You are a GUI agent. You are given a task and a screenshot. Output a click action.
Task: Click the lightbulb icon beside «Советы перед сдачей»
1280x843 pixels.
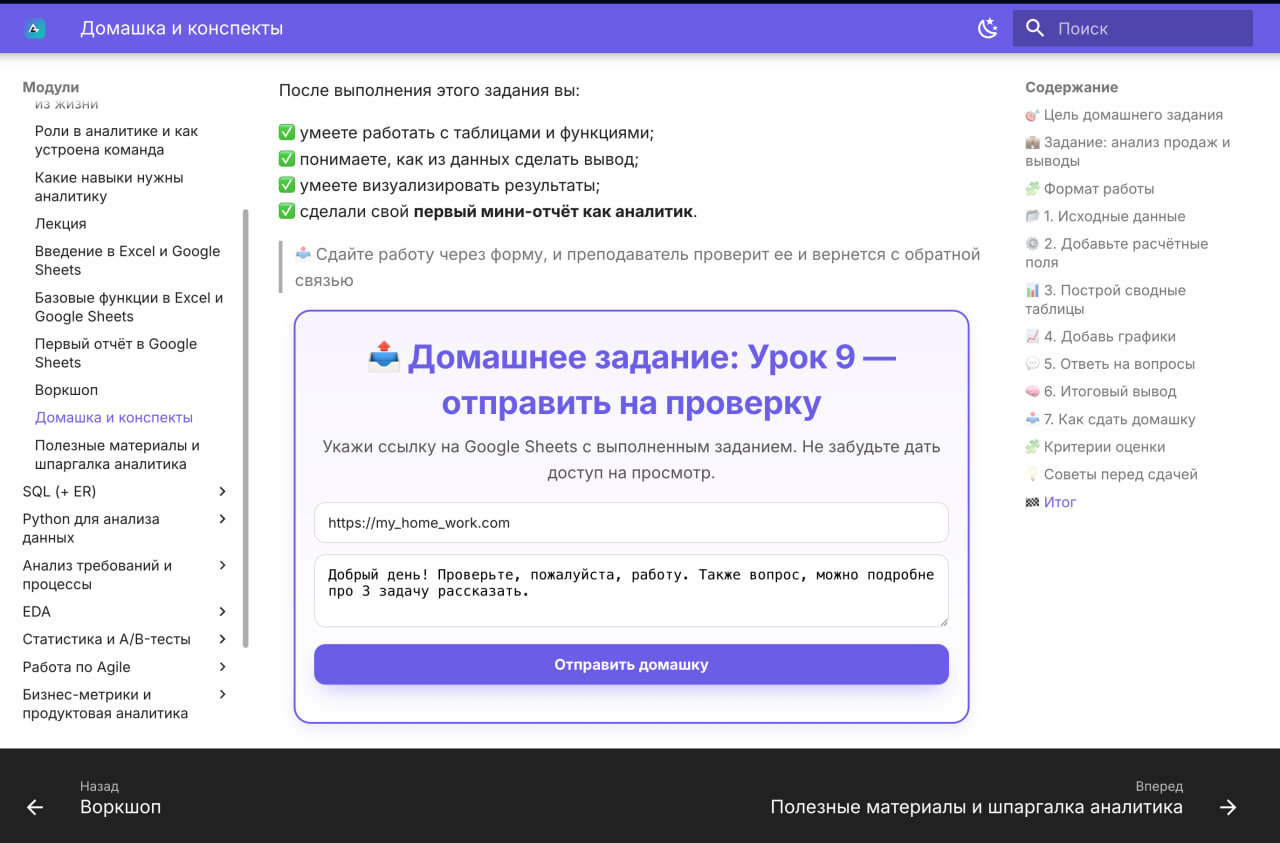1030,474
